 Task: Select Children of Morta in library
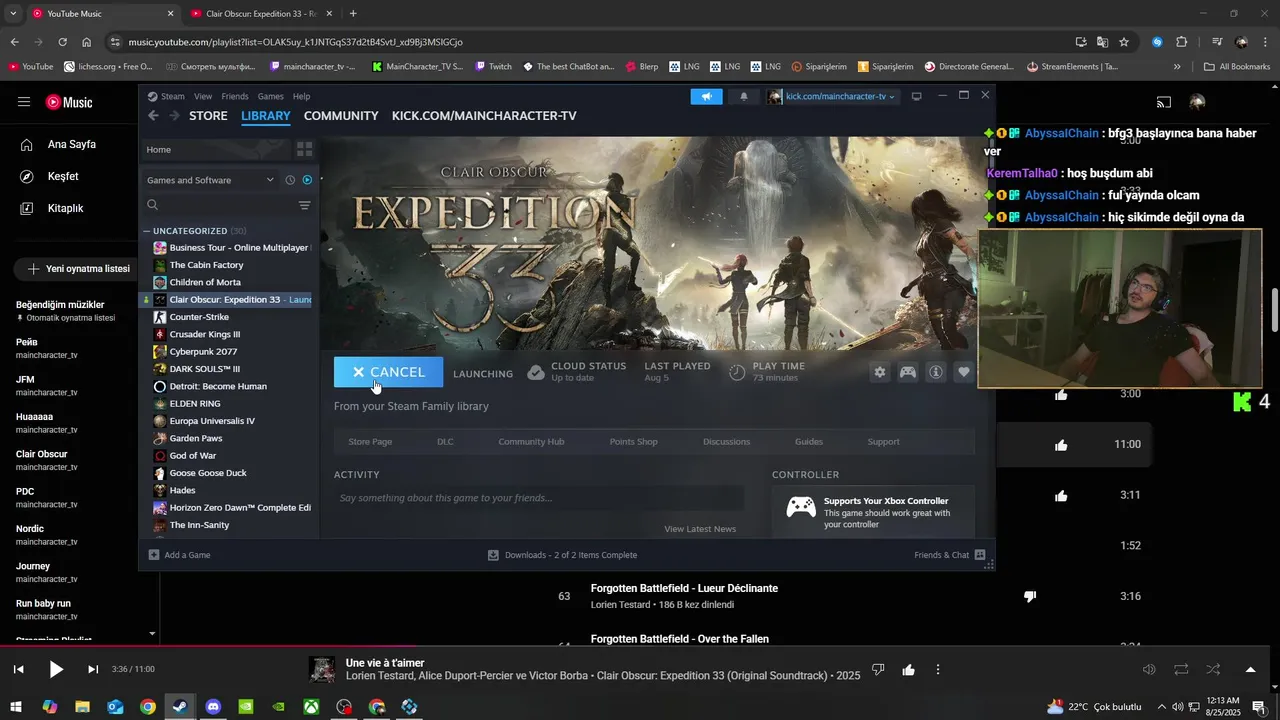(x=205, y=282)
